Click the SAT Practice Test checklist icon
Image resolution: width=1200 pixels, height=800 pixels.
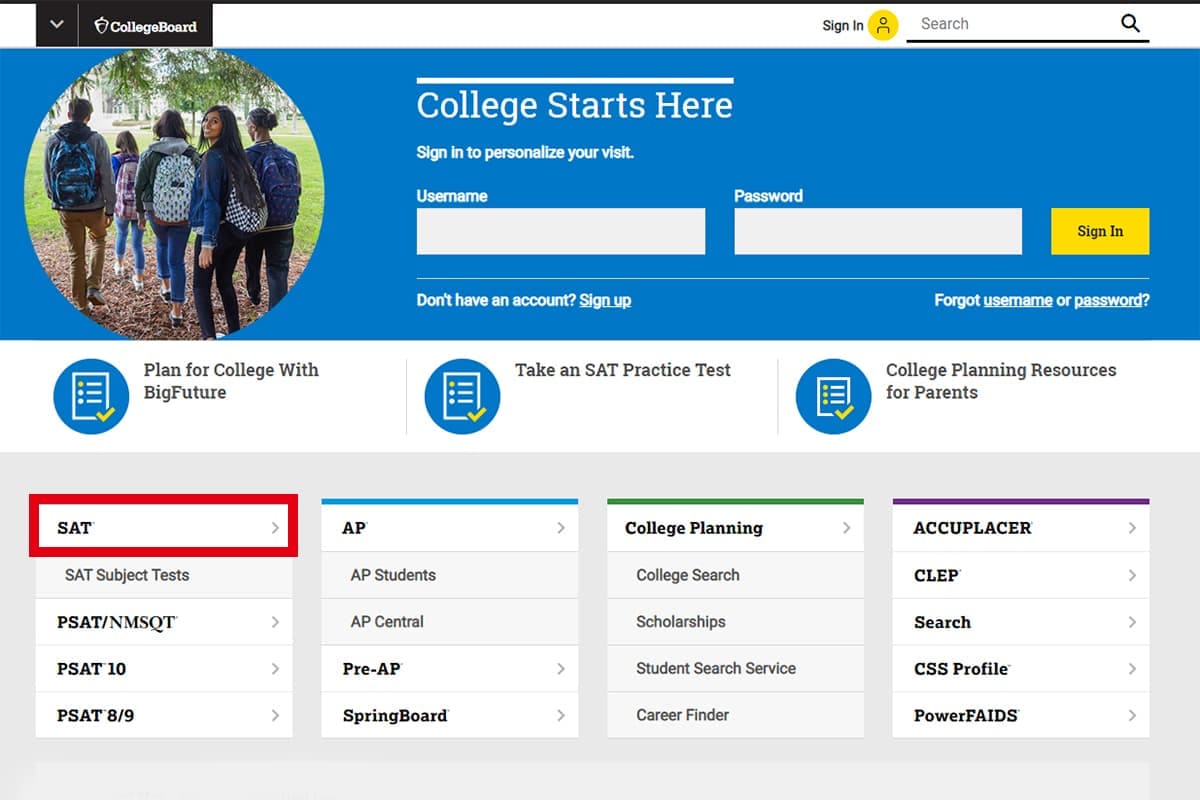point(462,396)
